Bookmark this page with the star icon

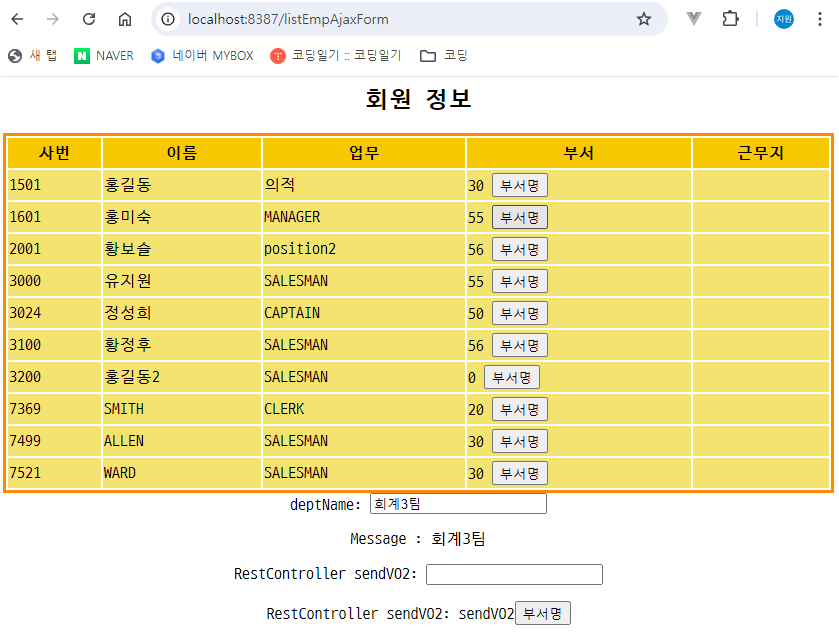click(644, 19)
